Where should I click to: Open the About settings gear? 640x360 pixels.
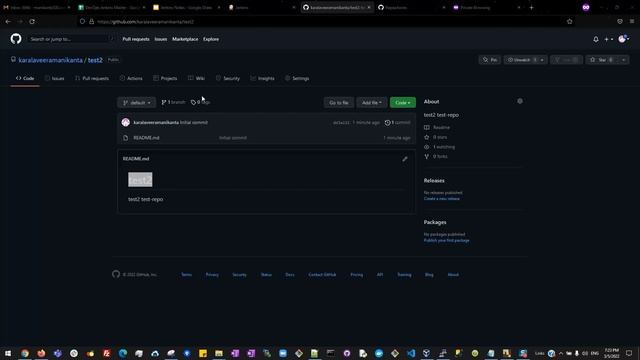[x=520, y=101]
